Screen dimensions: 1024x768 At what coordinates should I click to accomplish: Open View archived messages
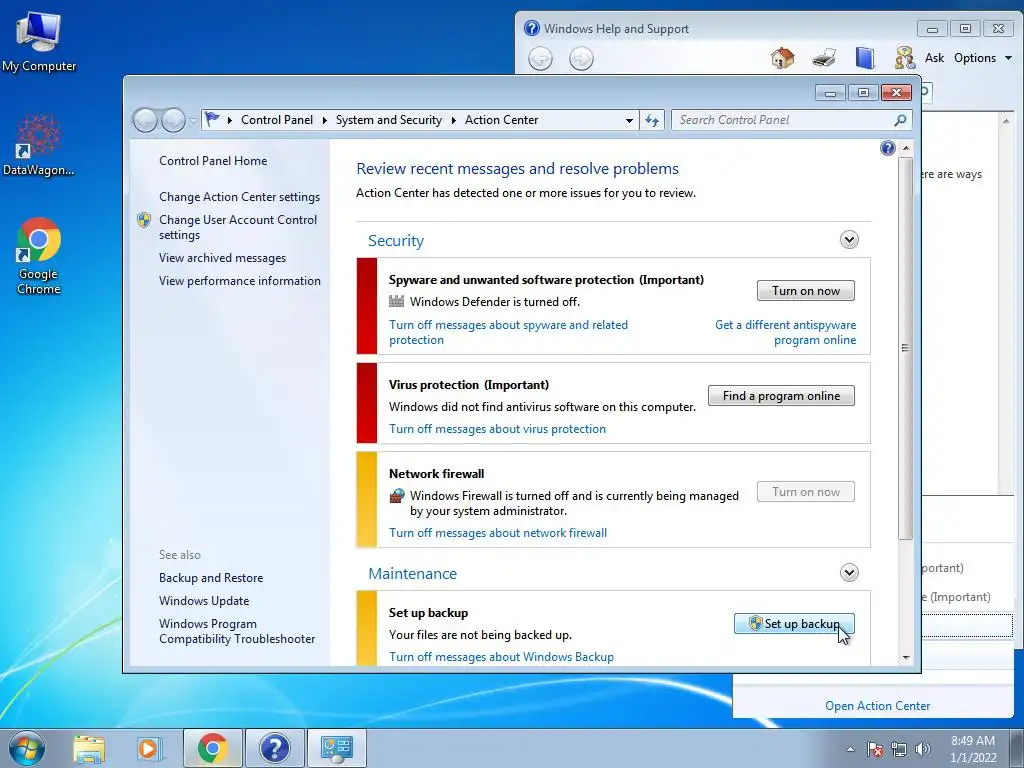coord(222,258)
